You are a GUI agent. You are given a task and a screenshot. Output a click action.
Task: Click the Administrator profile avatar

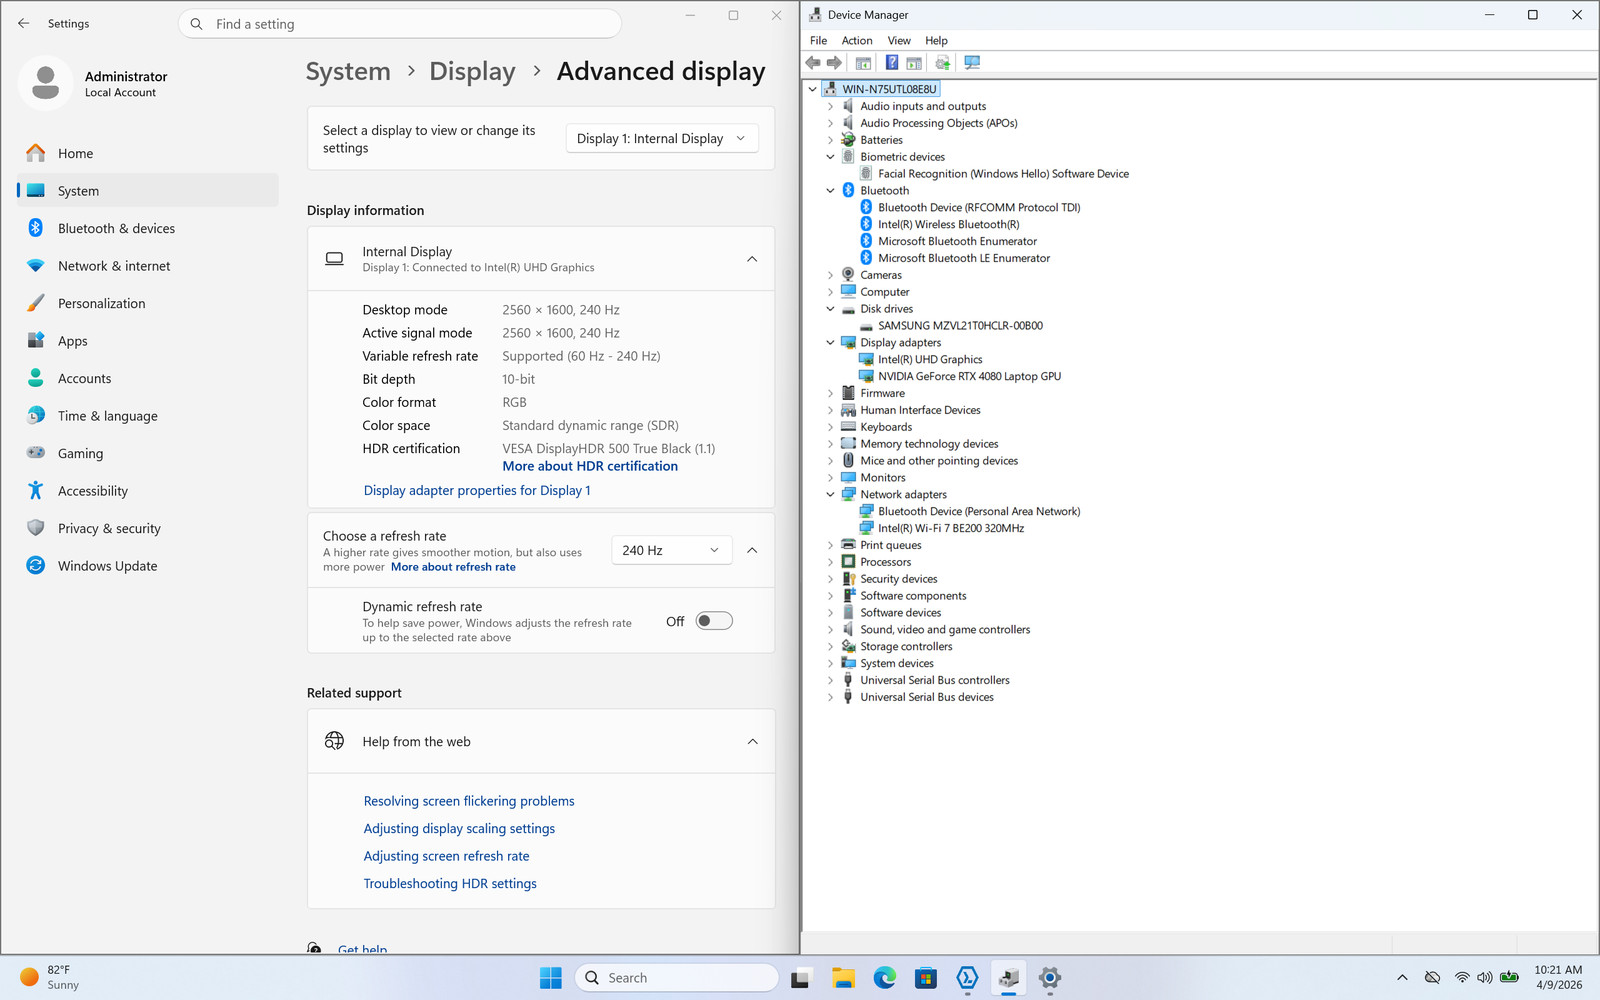[46, 83]
